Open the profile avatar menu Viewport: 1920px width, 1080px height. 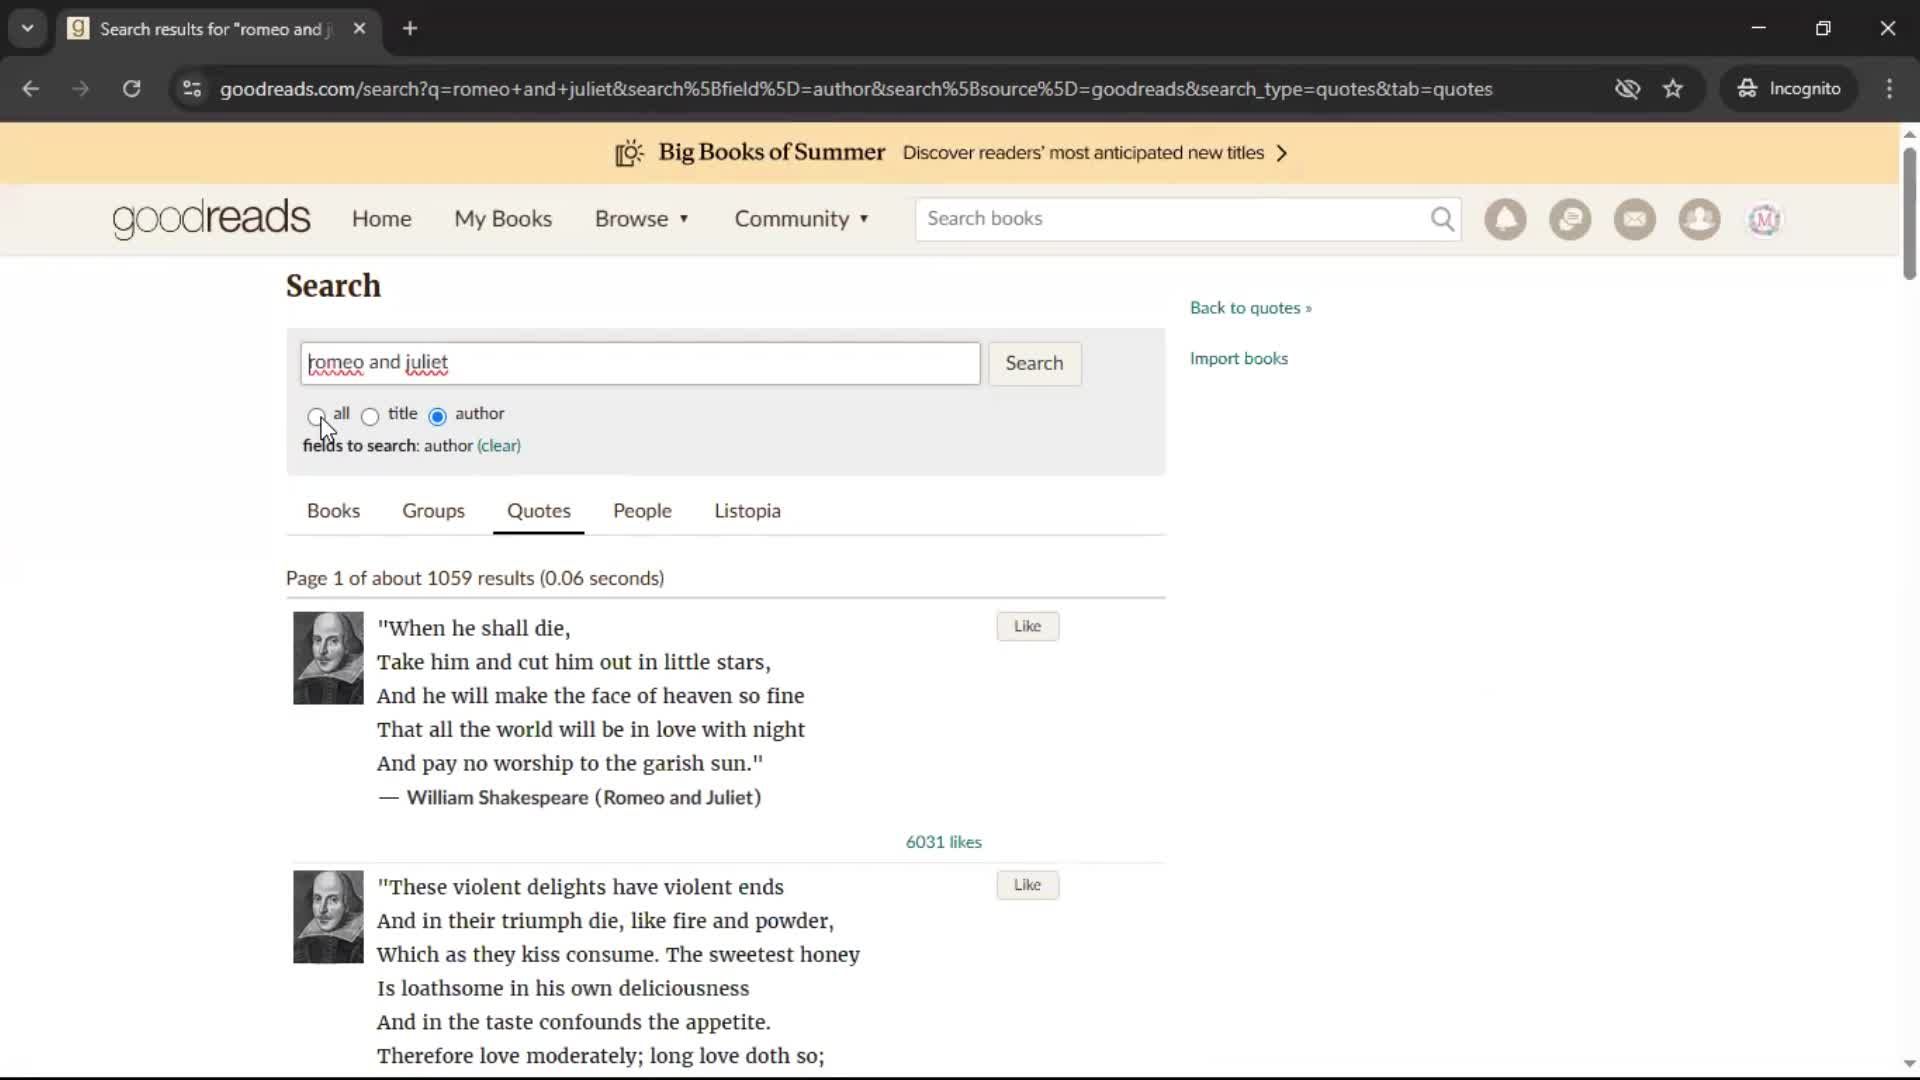click(x=1764, y=219)
